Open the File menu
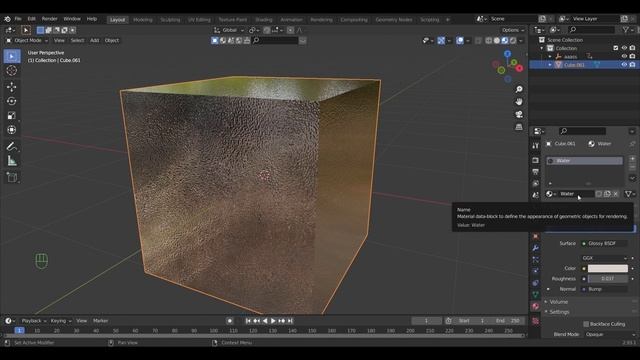640x360 pixels. tap(18, 19)
